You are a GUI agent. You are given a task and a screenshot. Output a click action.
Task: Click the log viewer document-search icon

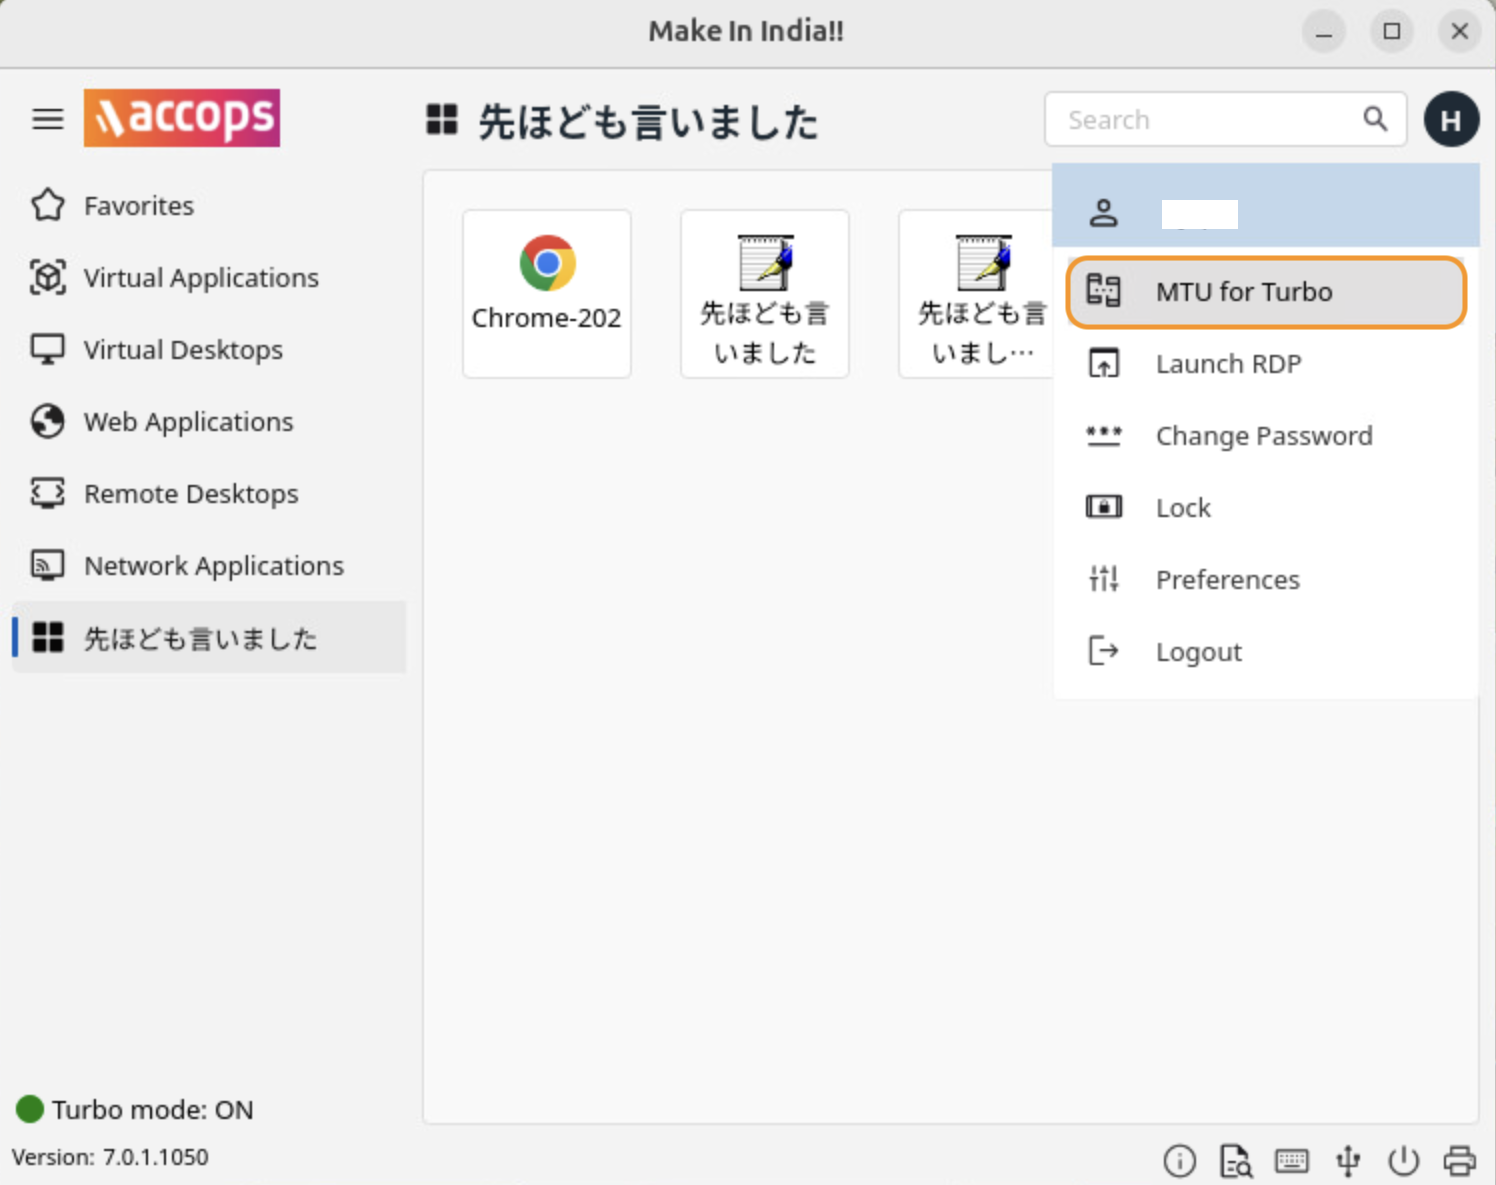tap(1235, 1160)
